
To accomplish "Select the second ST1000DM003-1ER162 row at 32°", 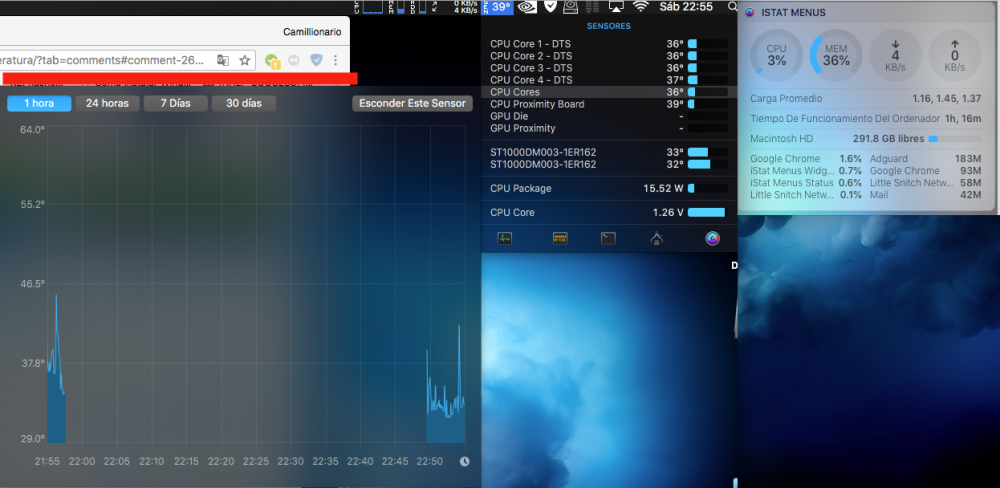I will [x=609, y=165].
